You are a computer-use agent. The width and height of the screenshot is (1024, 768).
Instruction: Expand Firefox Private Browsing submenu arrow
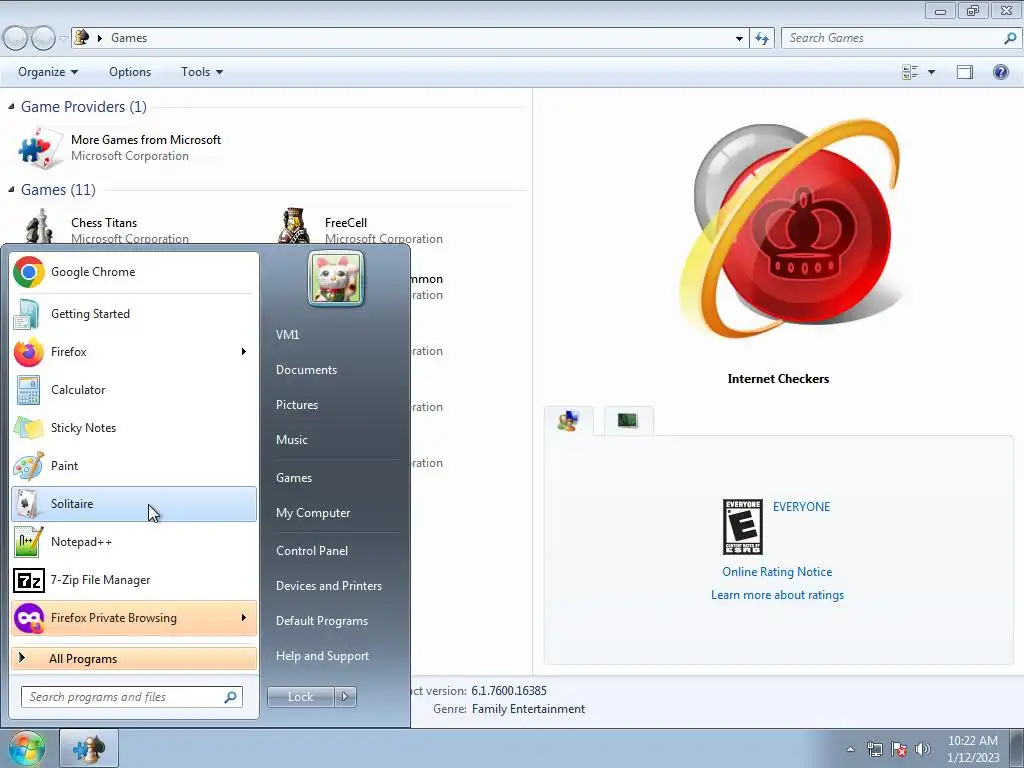tap(244, 618)
